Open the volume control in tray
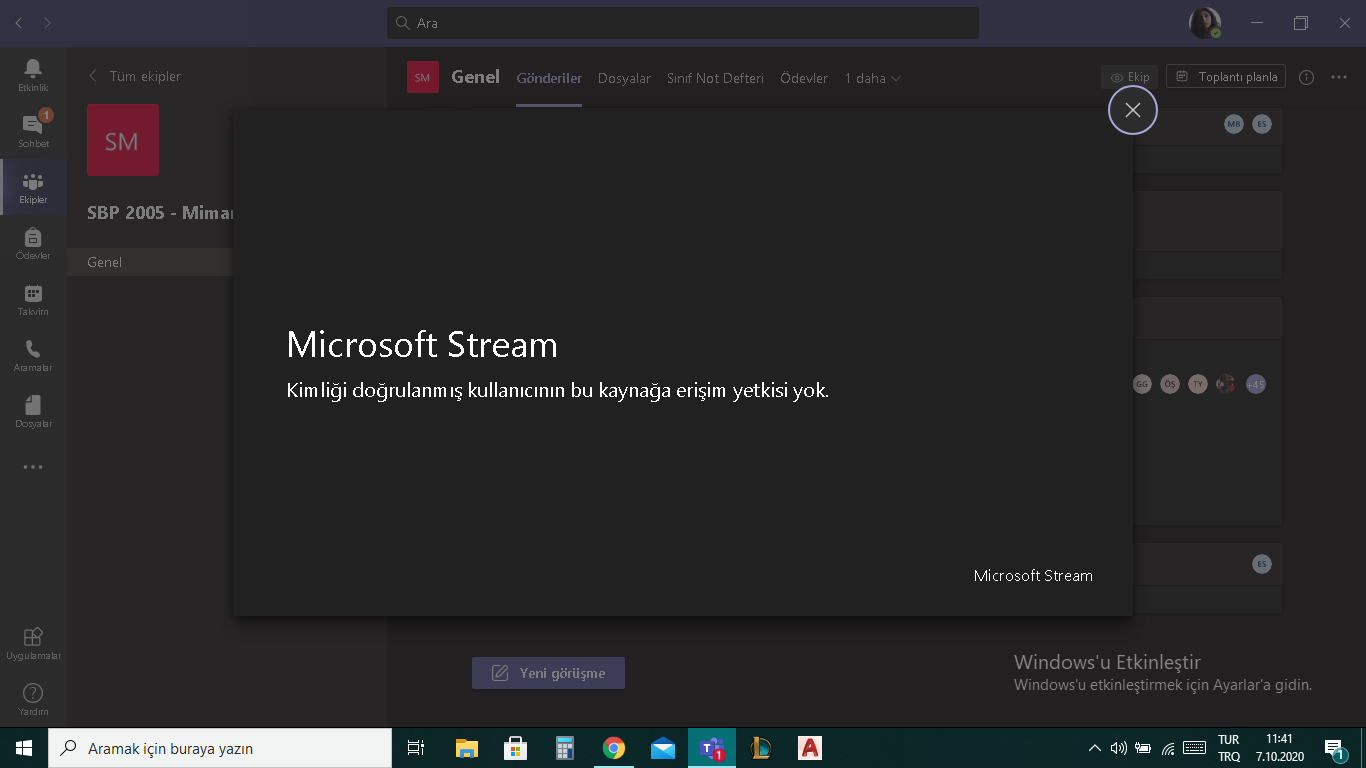1366x768 pixels. tap(1119, 748)
